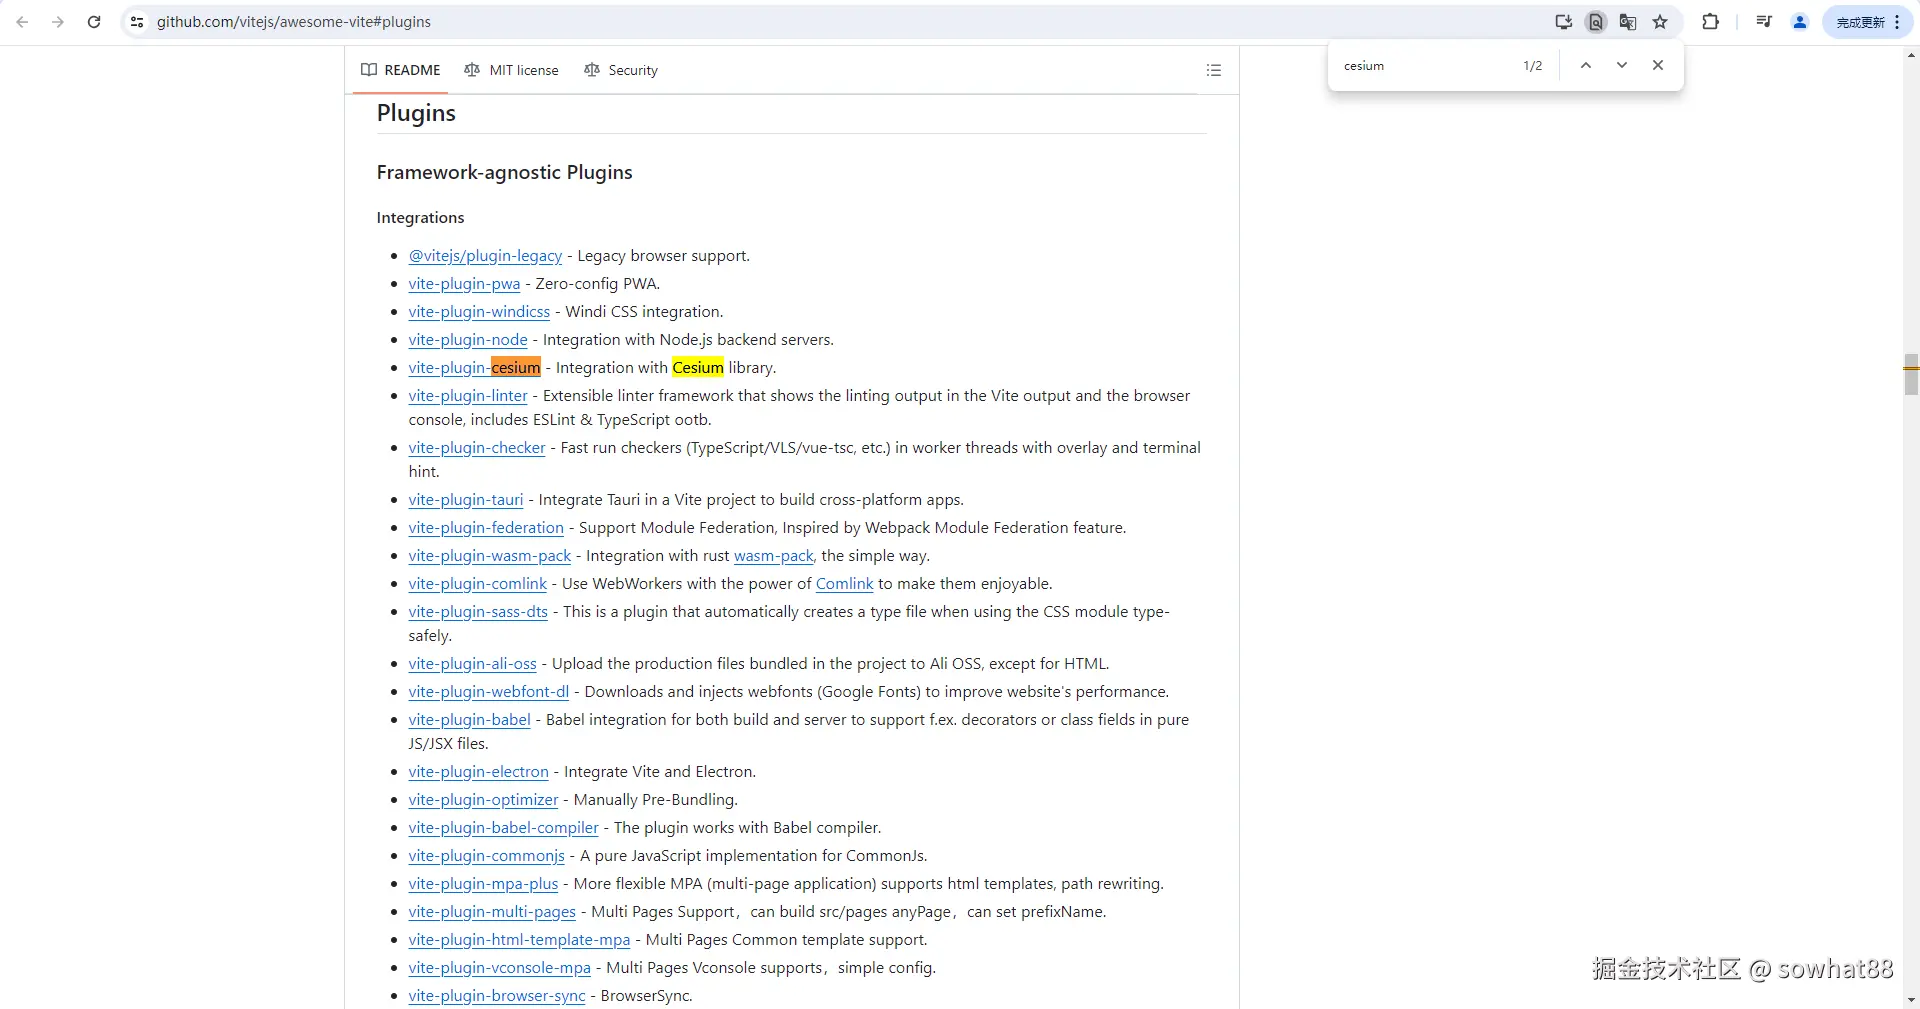This screenshot has width=1920, height=1009.
Task: Go back to the previous page
Action: [22, 22]
